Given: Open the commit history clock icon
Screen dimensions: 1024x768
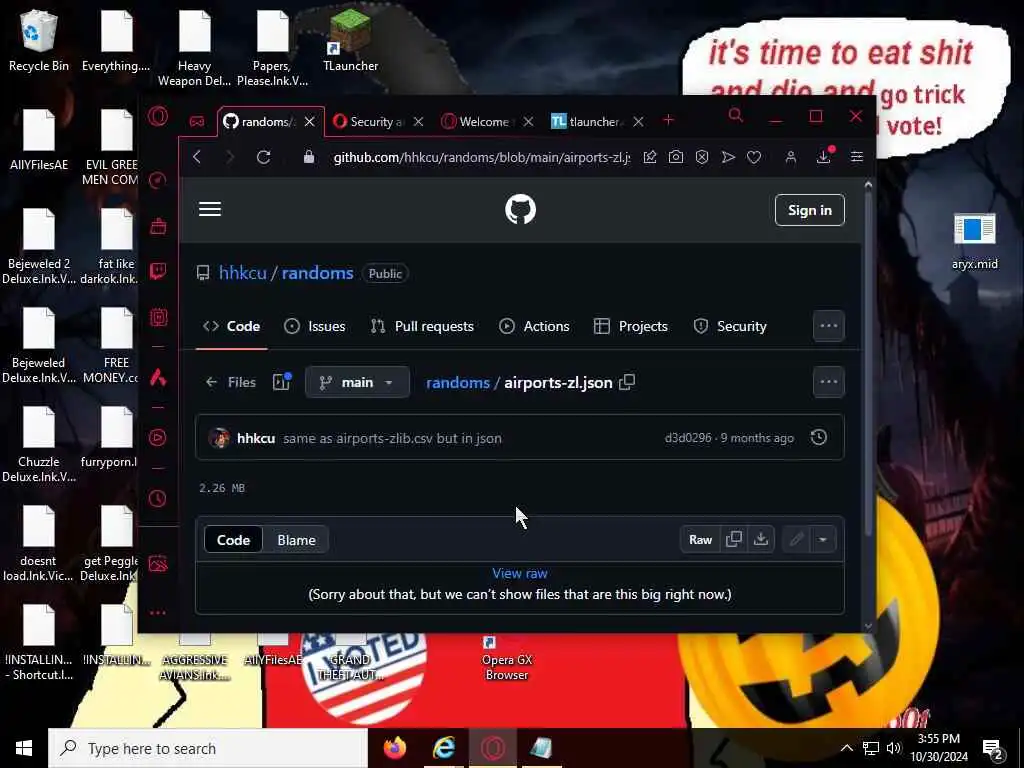Looking at the screenshot, I should click(x=819, y=438).
